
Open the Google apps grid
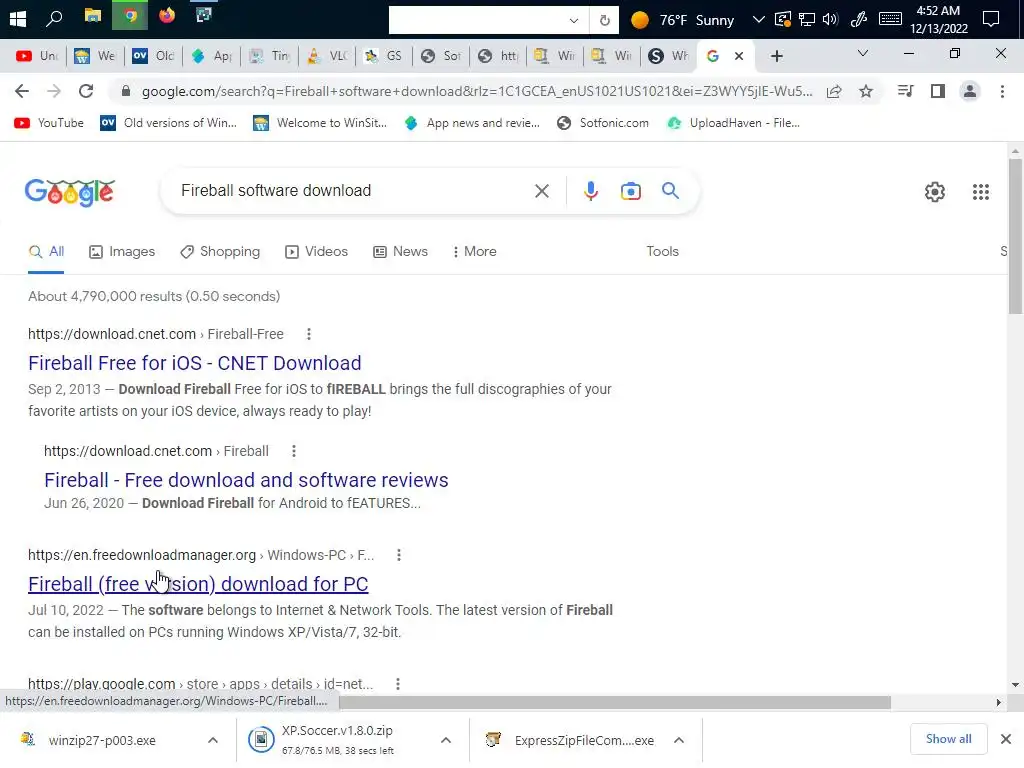(980, 192)
